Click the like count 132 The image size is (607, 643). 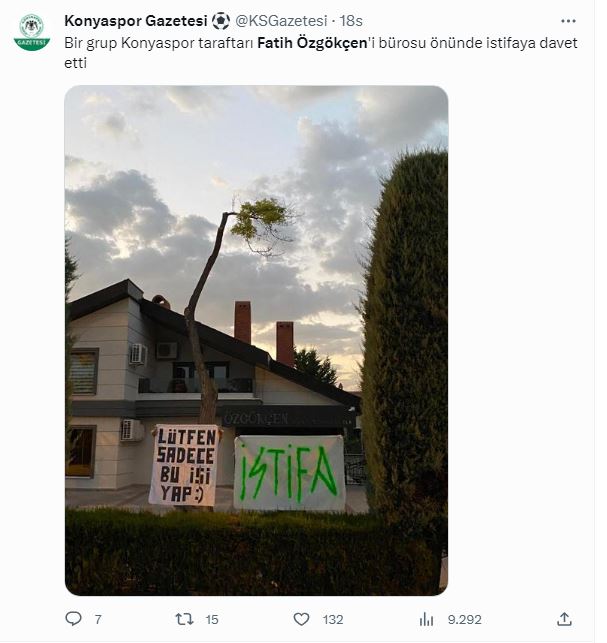tap(333, 619)
